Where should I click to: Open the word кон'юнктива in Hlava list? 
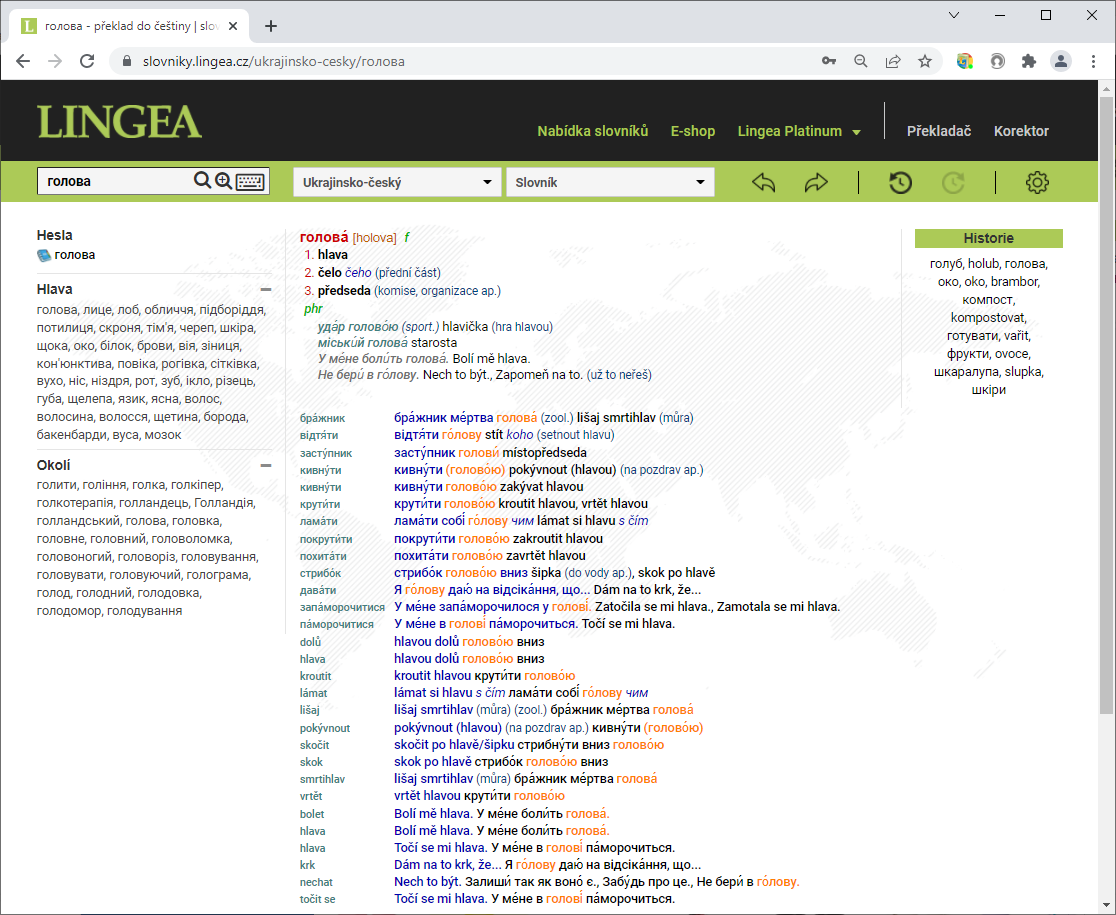click(74, 364)
